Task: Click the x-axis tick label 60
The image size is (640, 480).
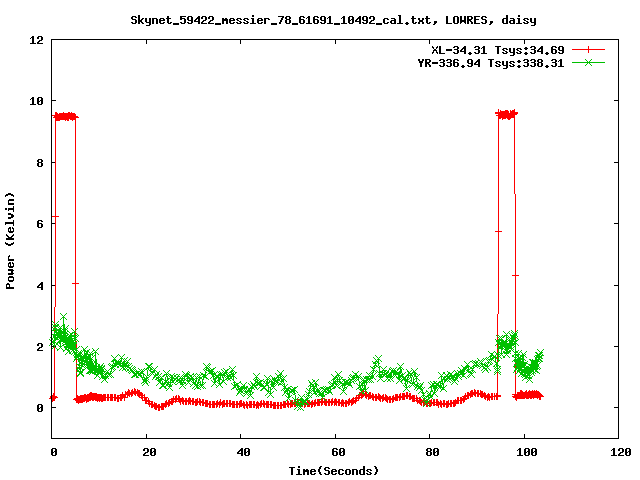Action: pyautogui.click(x=338, y=452)
